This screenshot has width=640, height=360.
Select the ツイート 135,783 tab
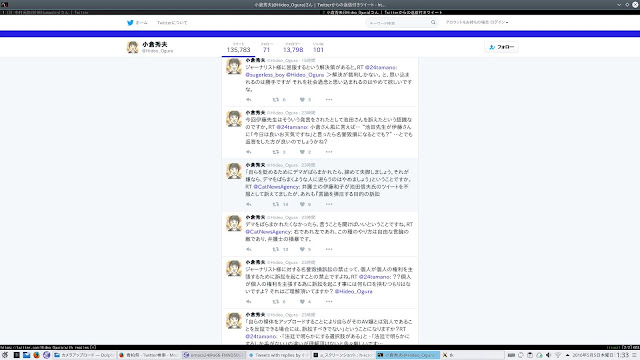[x=238, y=48]
